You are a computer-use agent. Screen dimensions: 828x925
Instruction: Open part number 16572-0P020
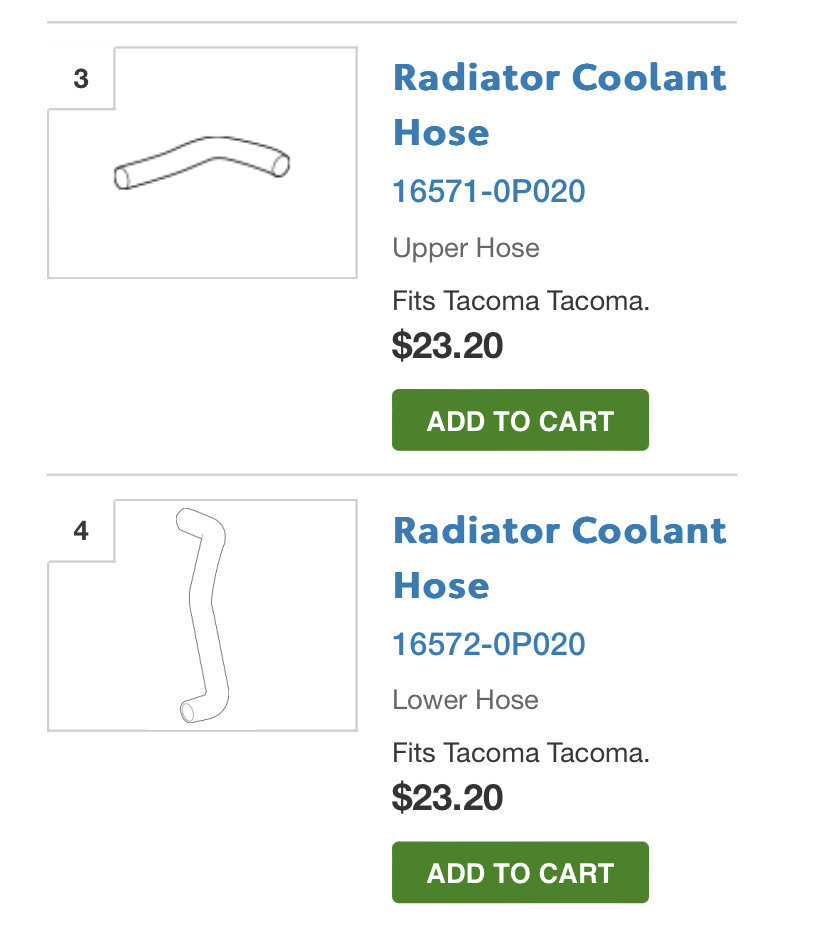(489, 644)
